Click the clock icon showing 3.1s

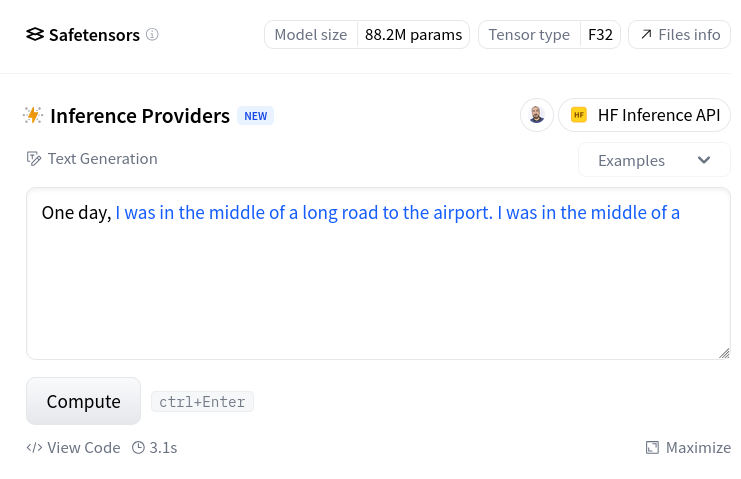pyautogui.click(x=139, y=448)
